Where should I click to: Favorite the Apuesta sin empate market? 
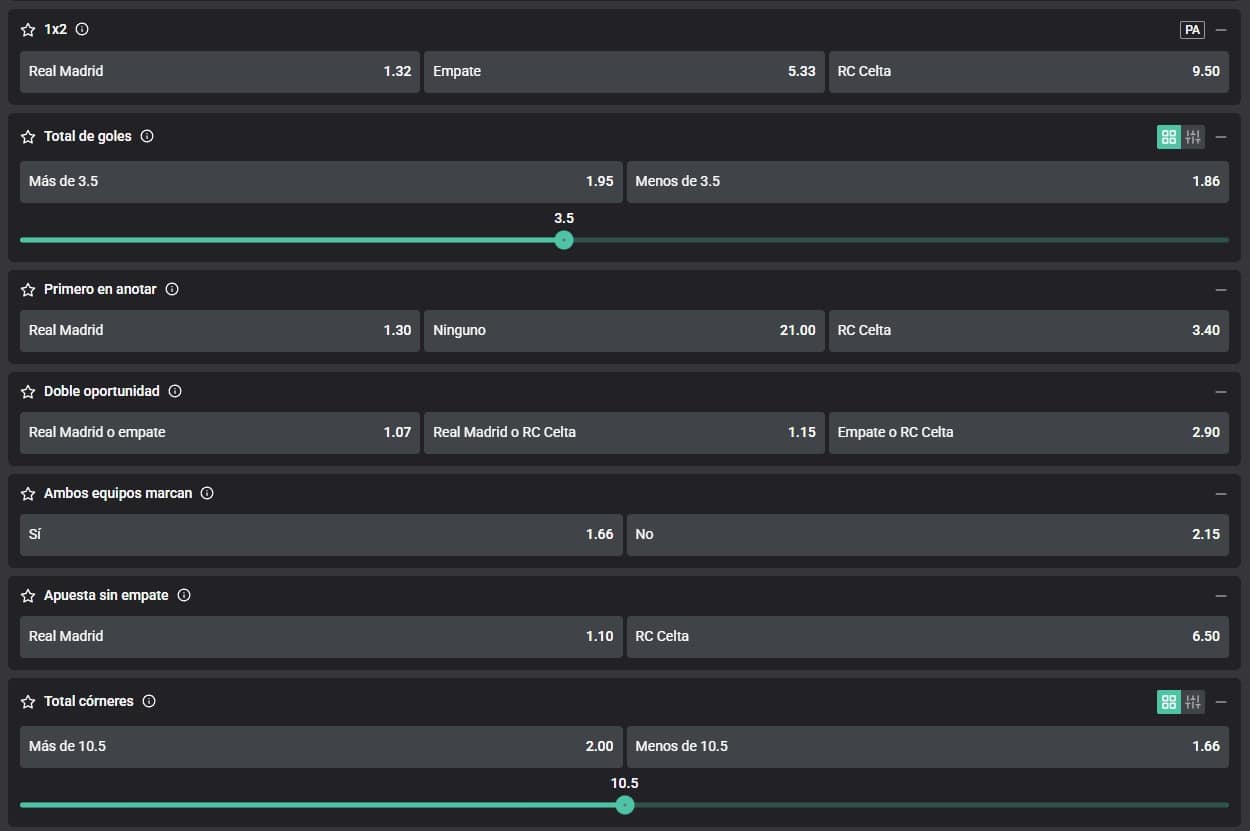coord(28,596)
